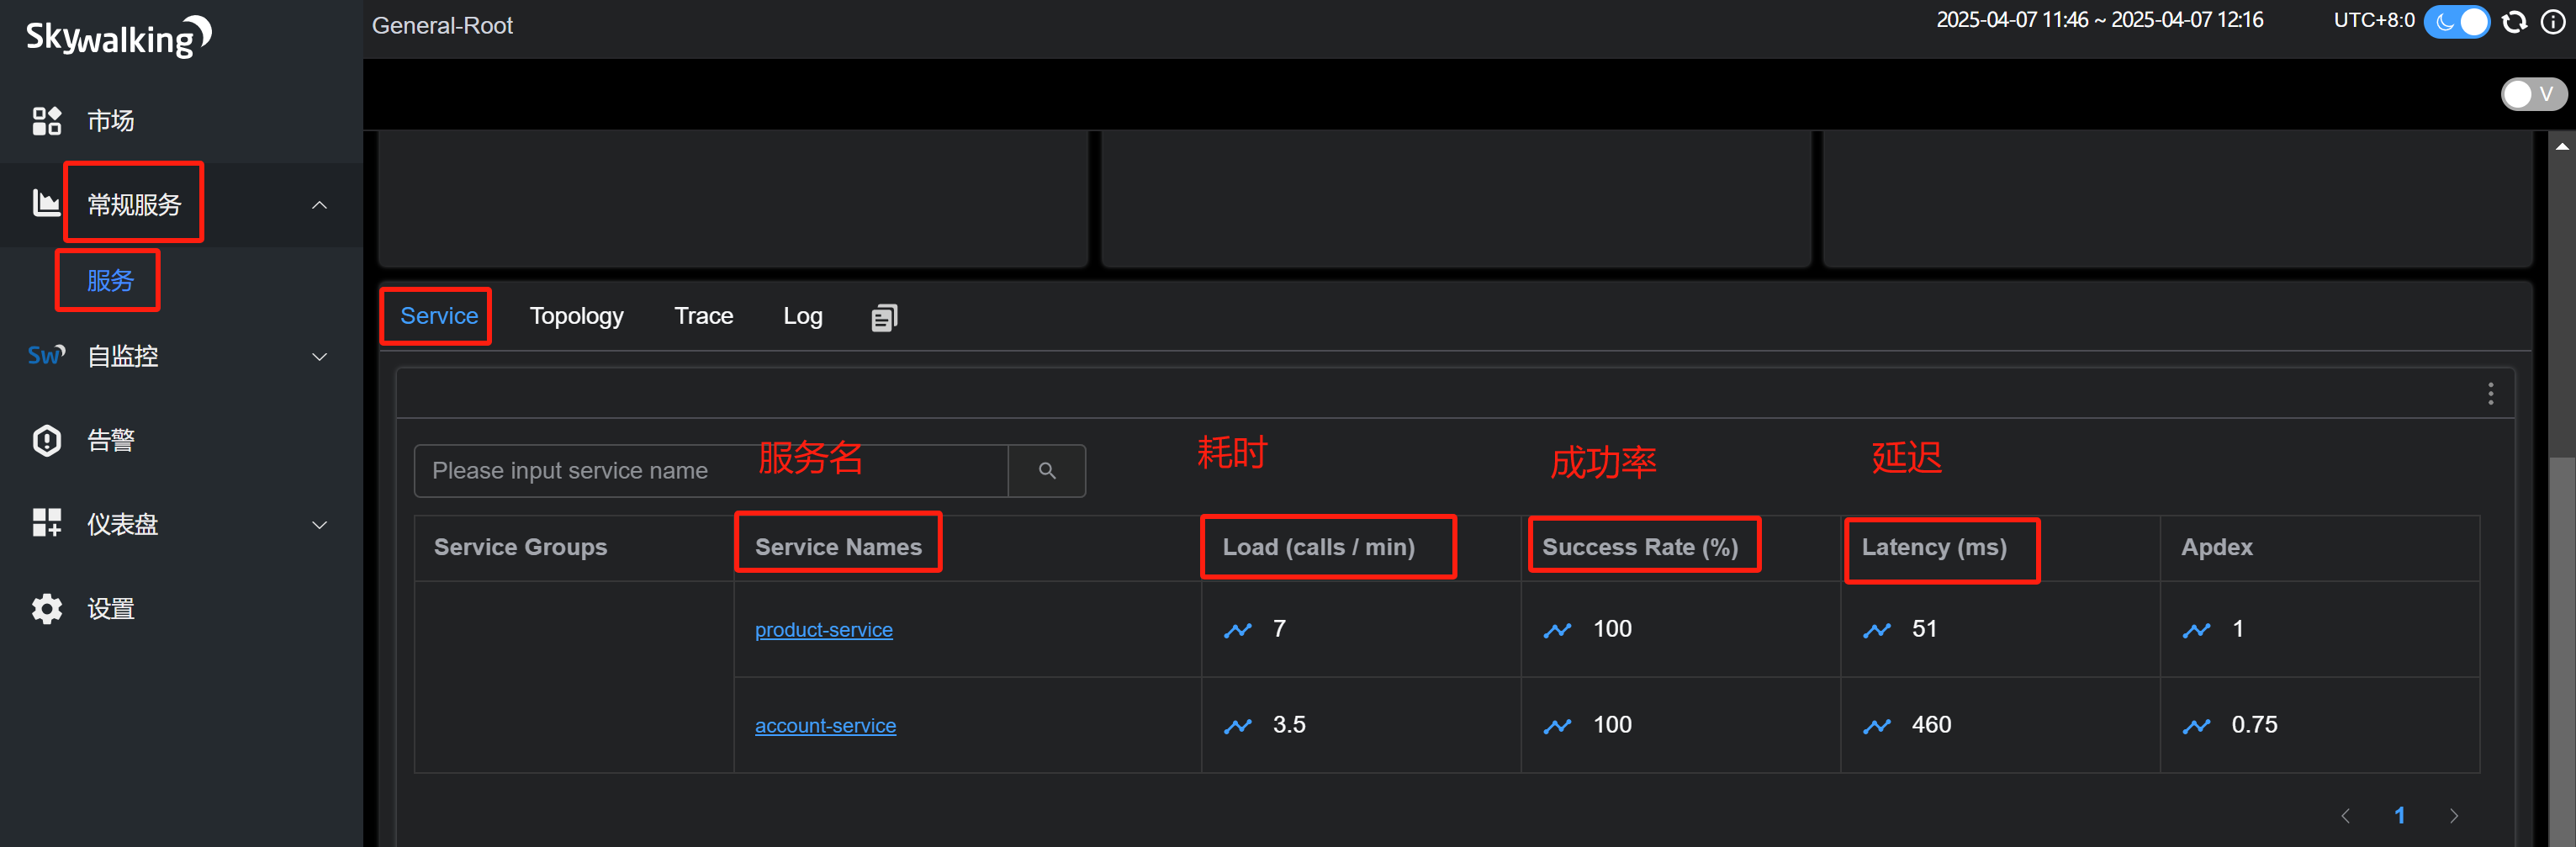
Task: Show Apdex trend for account-service
Action: (2197, 726)
